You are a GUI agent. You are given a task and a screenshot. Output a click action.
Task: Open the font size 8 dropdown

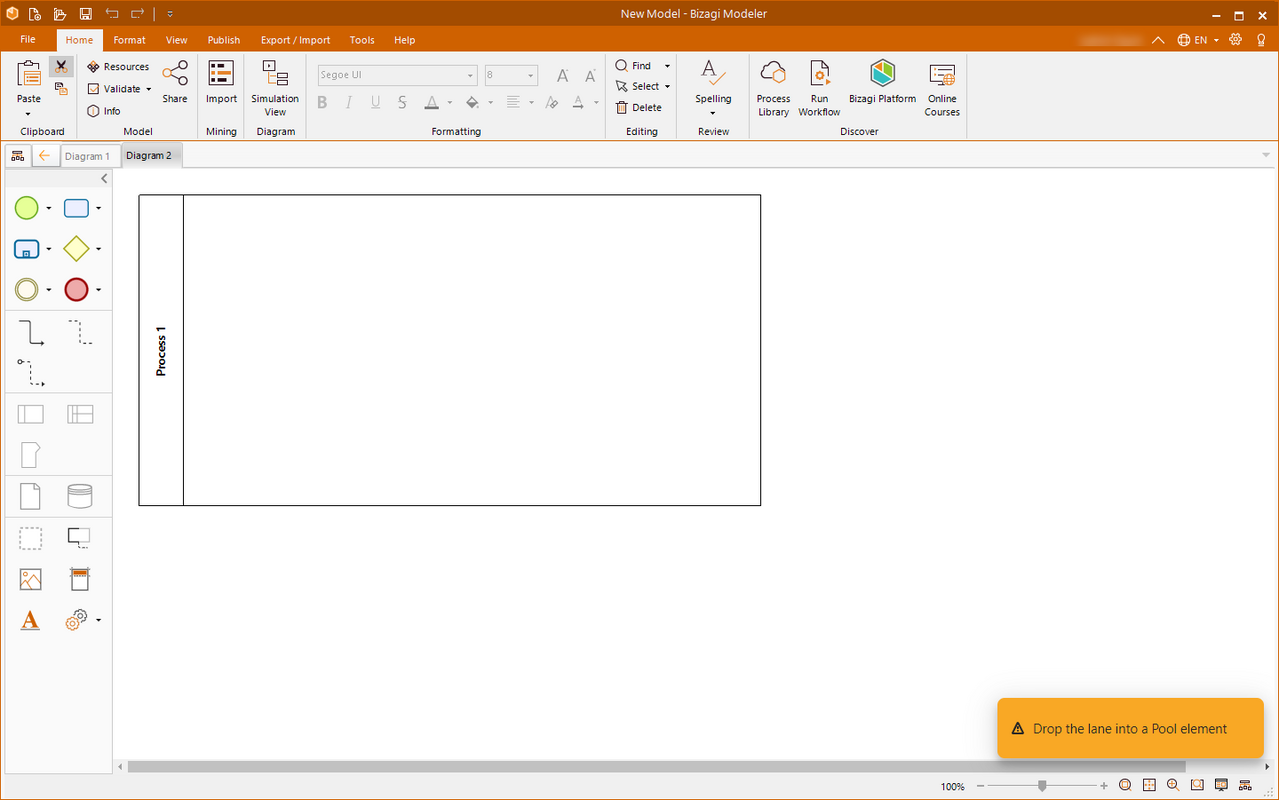(x=531, y=76)
